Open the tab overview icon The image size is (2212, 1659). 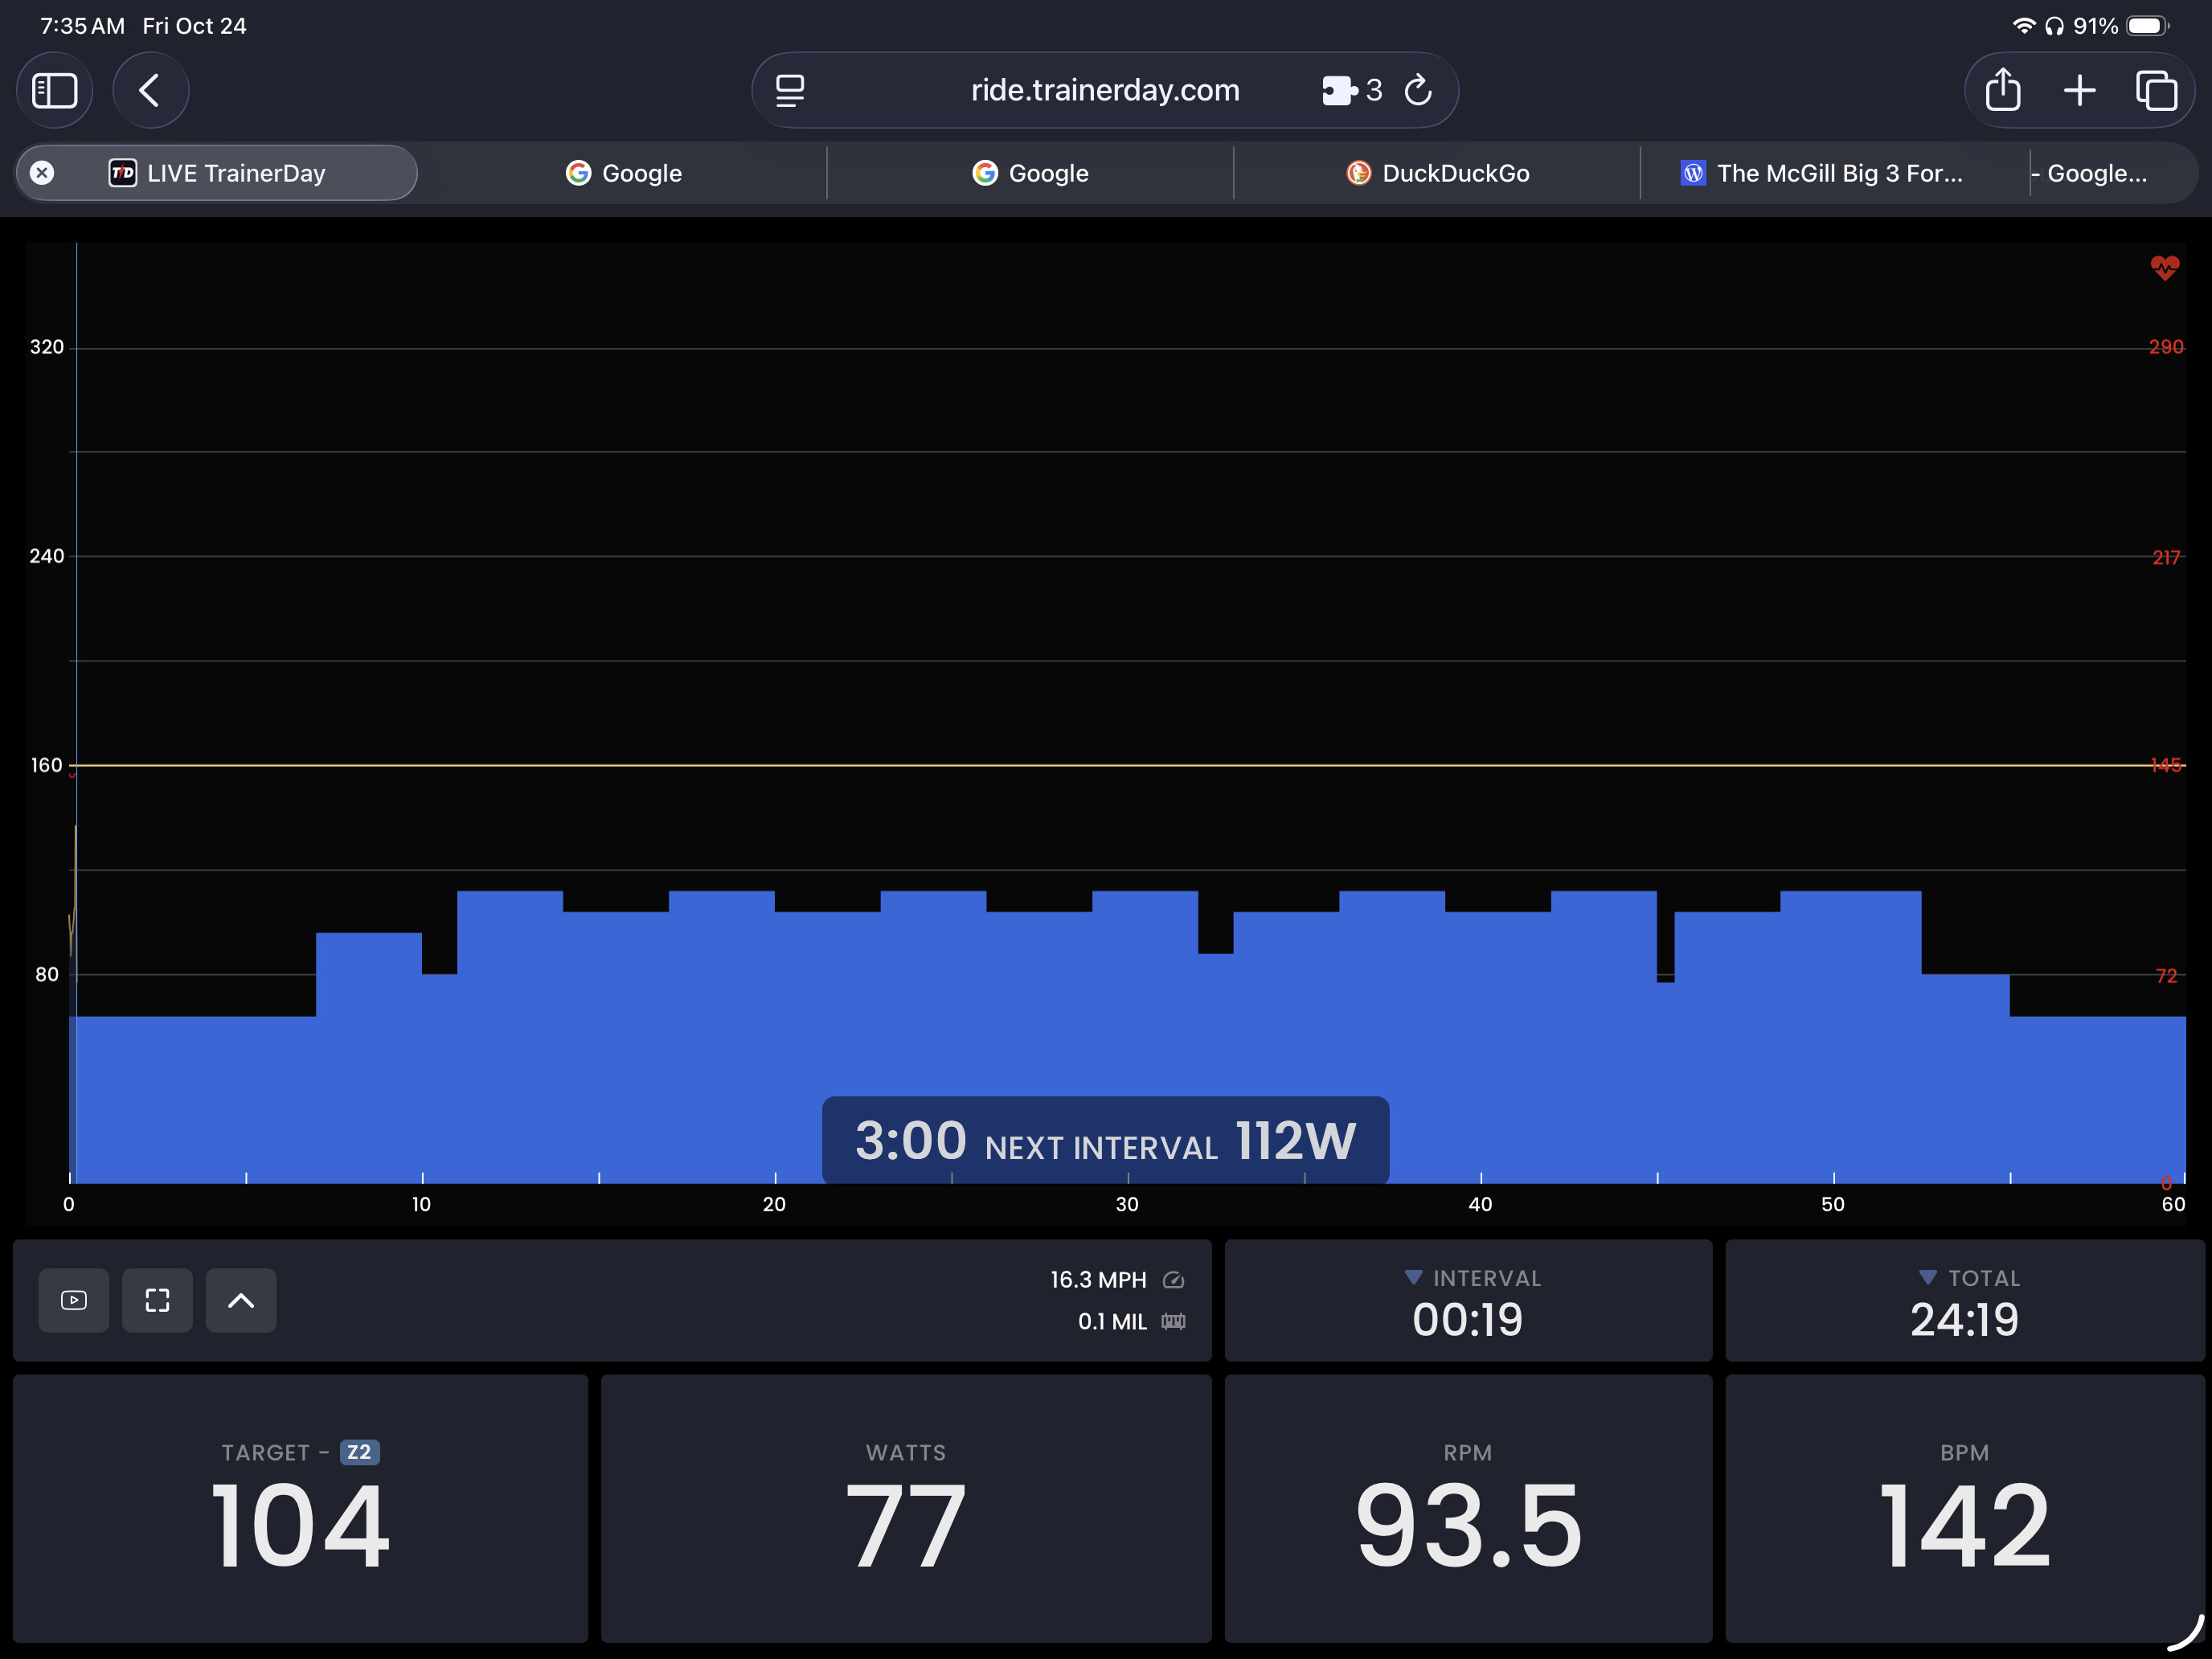2156,91
